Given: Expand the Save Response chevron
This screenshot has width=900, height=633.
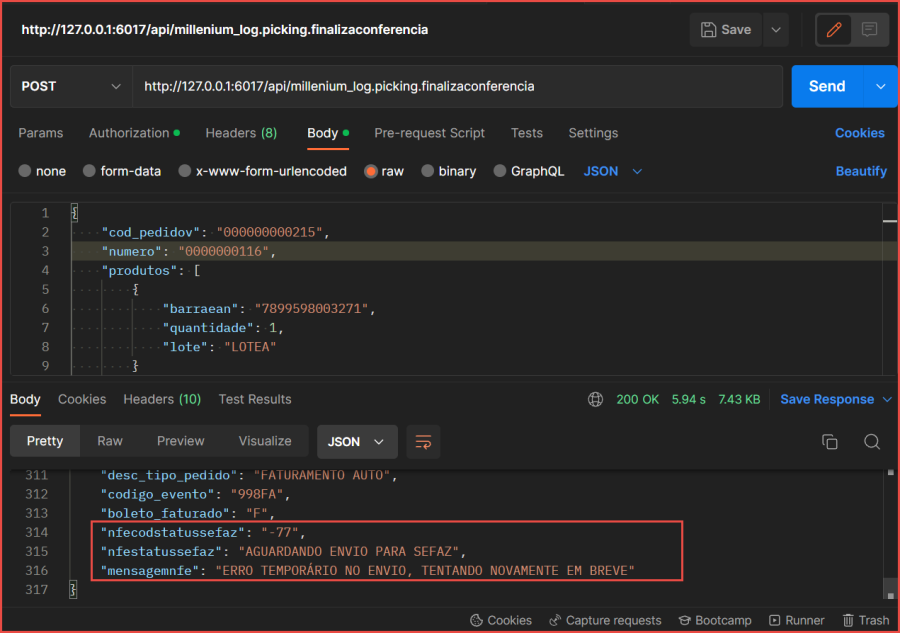Looking at the screenshot, I should 887,399.
